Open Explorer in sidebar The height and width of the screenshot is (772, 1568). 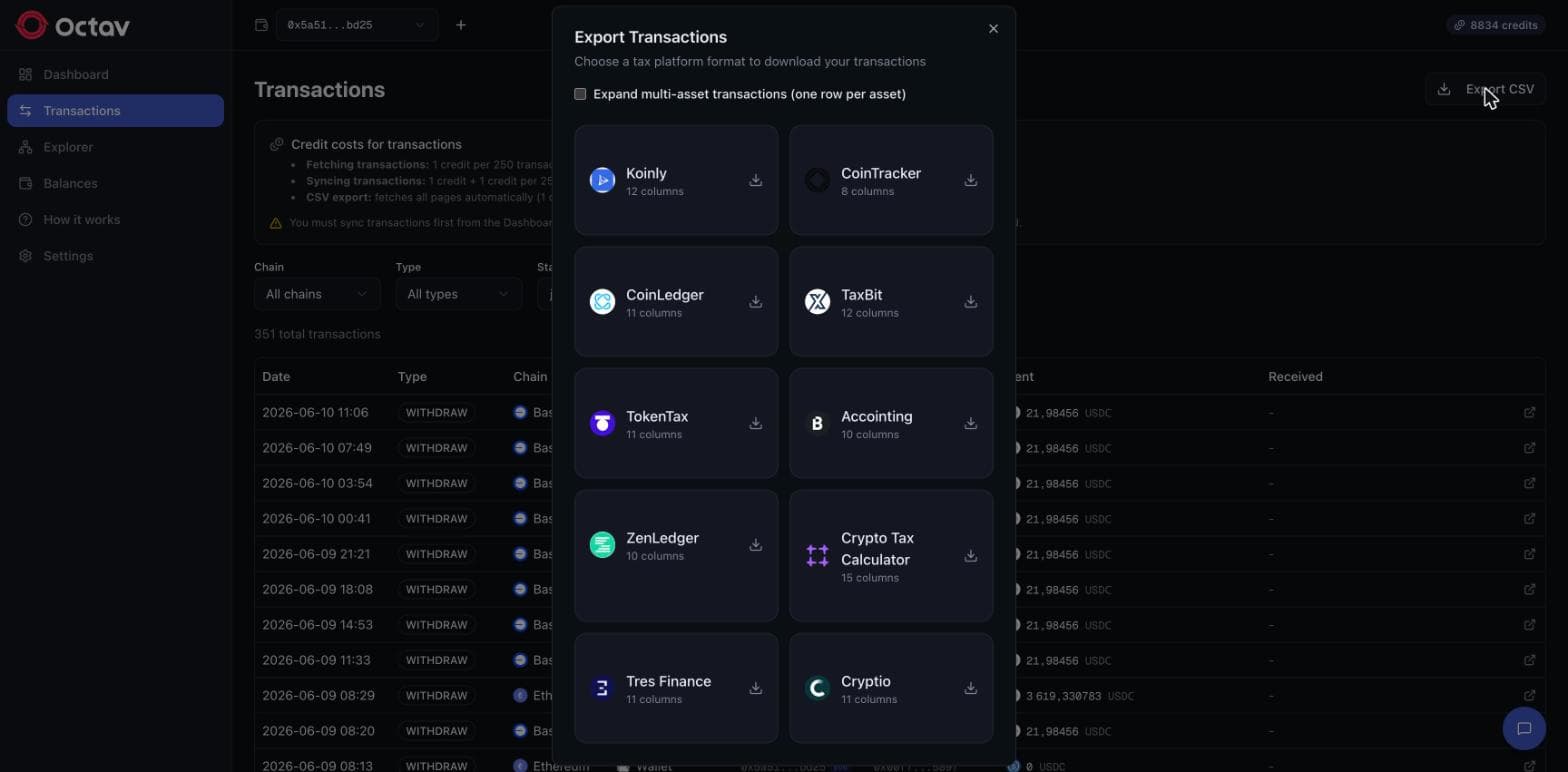(115, 147)
